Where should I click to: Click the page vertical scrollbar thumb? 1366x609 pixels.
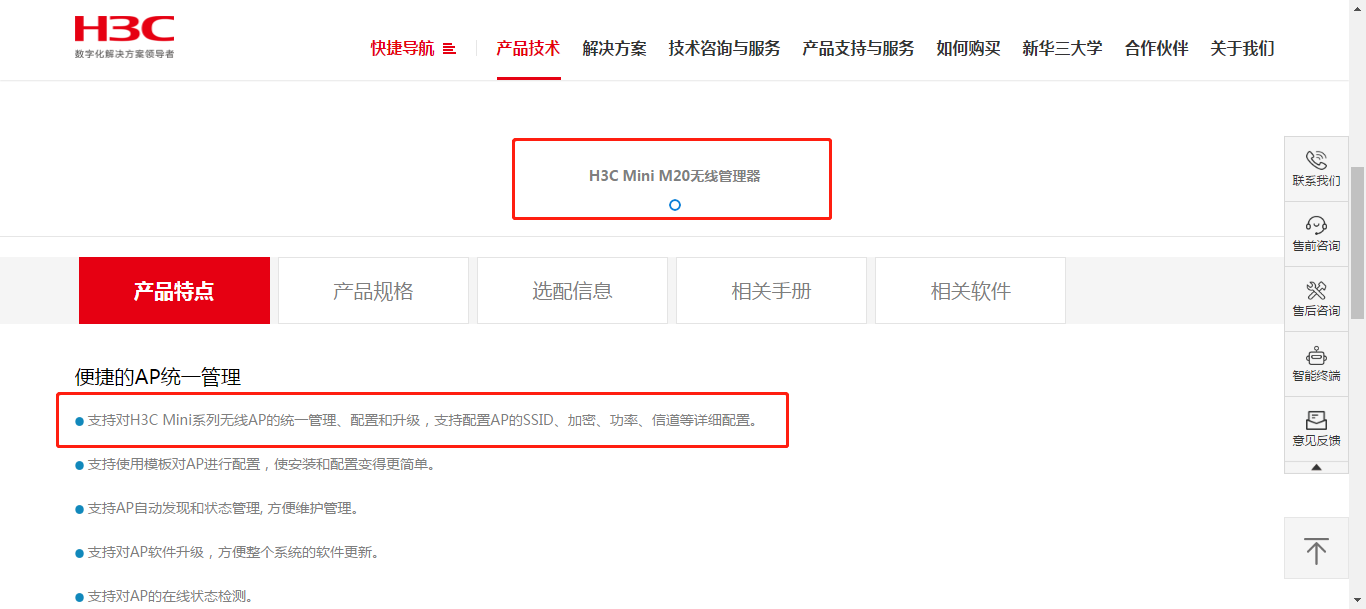coord(1357,242)
